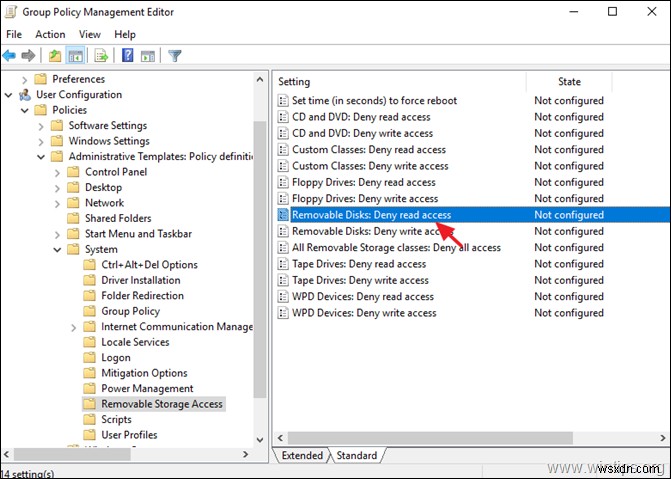Click the policy icon beside Floppy Drives: Deny read access
The image size is (671, 479).
(283, 182)
